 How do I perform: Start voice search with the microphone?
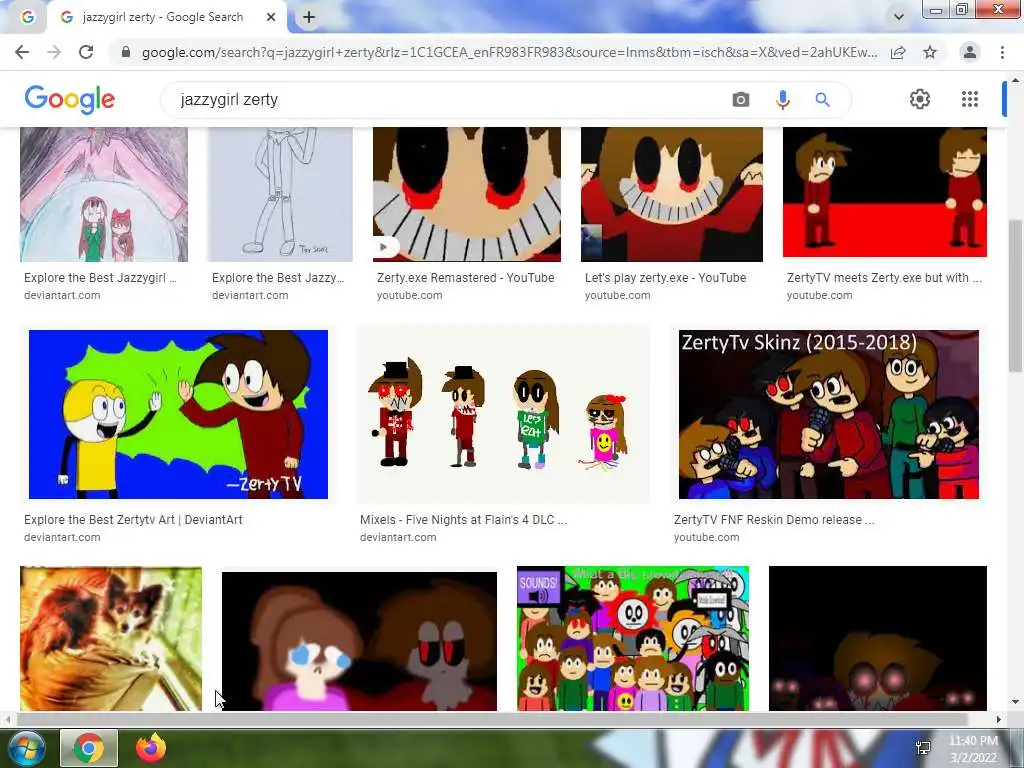782,99
